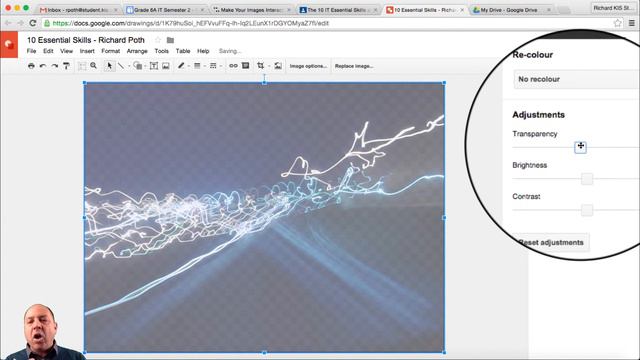Switch to Make Your Images Interactive tab
640x360 pixels.
point(252,9)
